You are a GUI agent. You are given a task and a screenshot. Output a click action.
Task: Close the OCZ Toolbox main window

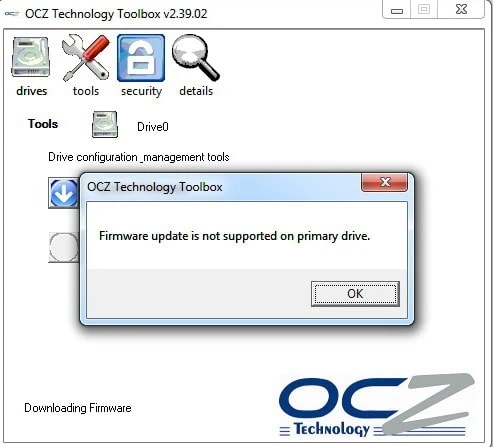(x=461, y=9)
